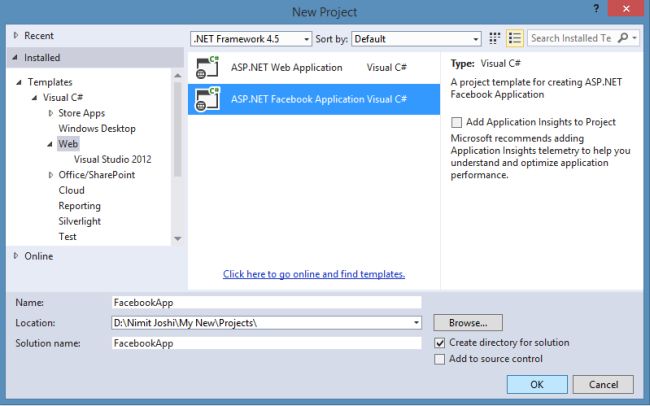Image resolution: width=650 pixels, height=406 pixels.
Task: Select Visual Studio 2012 under Web
Action: pos(113,159)
